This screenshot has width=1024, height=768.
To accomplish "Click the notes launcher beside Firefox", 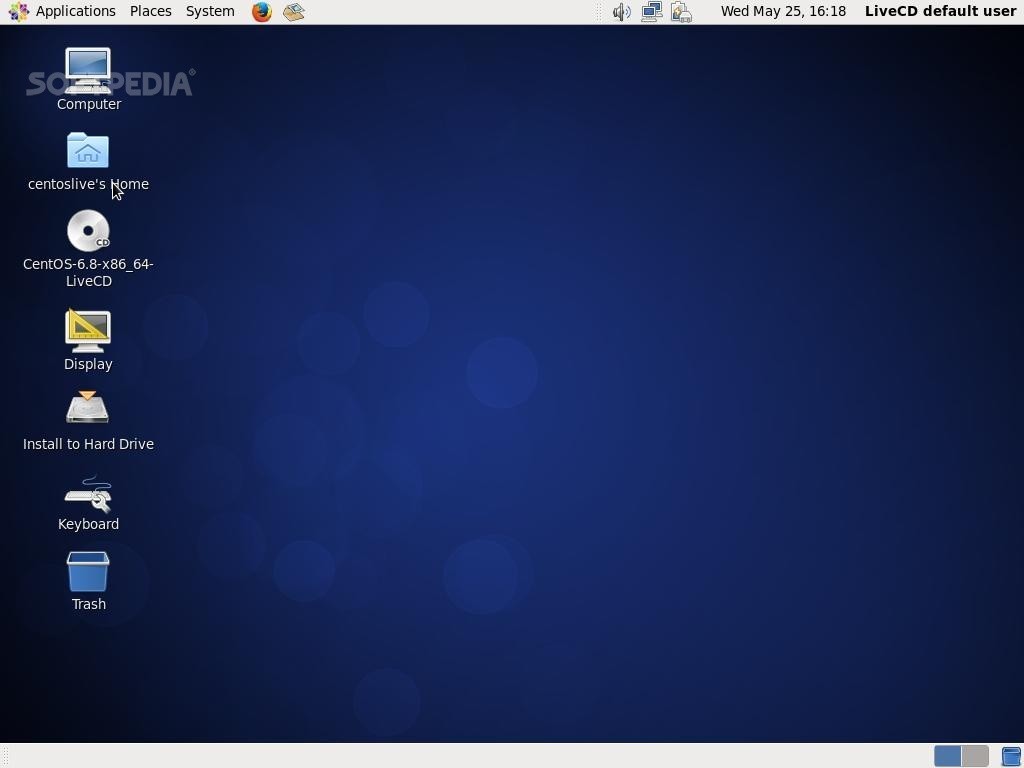I will pos(292,11).
